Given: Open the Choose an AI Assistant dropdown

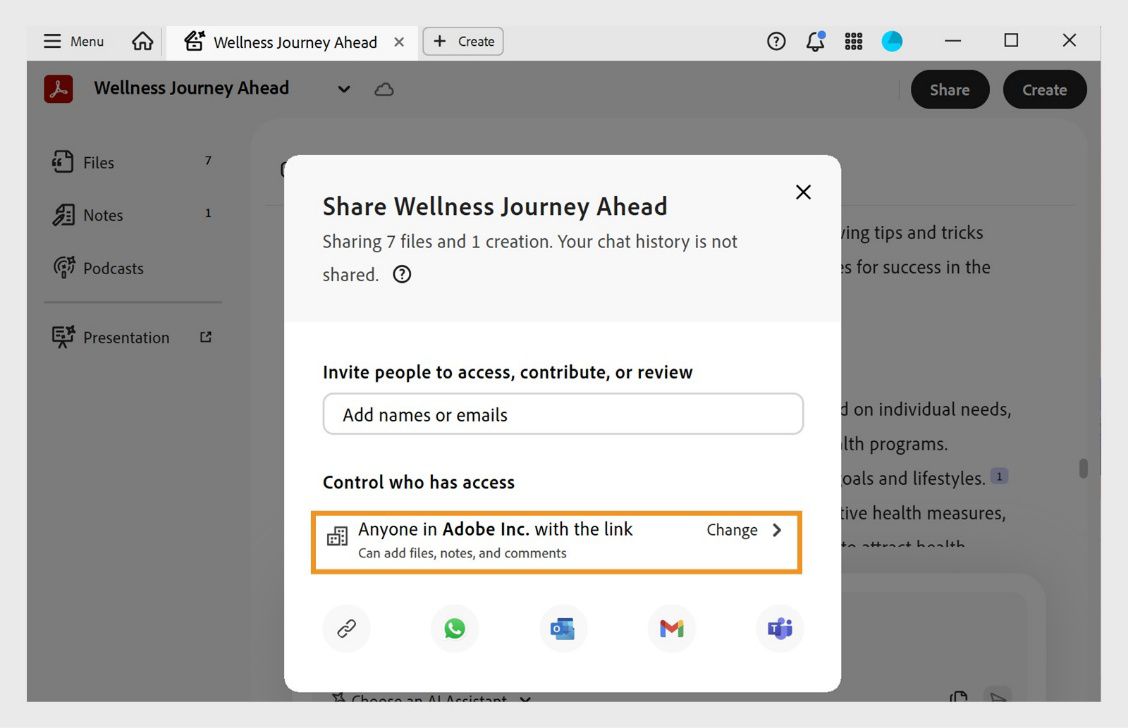Looking at the screenshot, I should point(432,700).
